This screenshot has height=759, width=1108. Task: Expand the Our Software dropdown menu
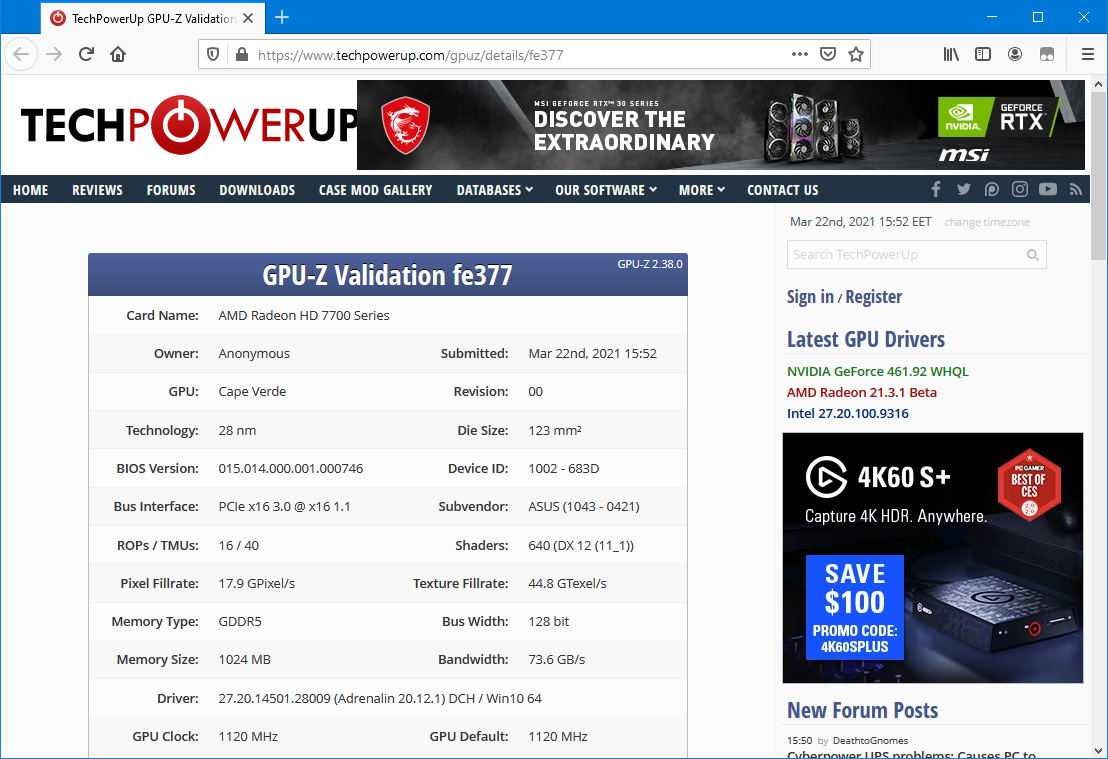coord(606,190)
